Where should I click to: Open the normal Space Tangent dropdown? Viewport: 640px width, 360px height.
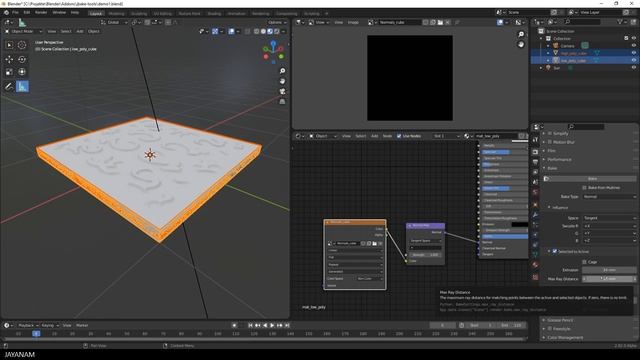point(609,218)
